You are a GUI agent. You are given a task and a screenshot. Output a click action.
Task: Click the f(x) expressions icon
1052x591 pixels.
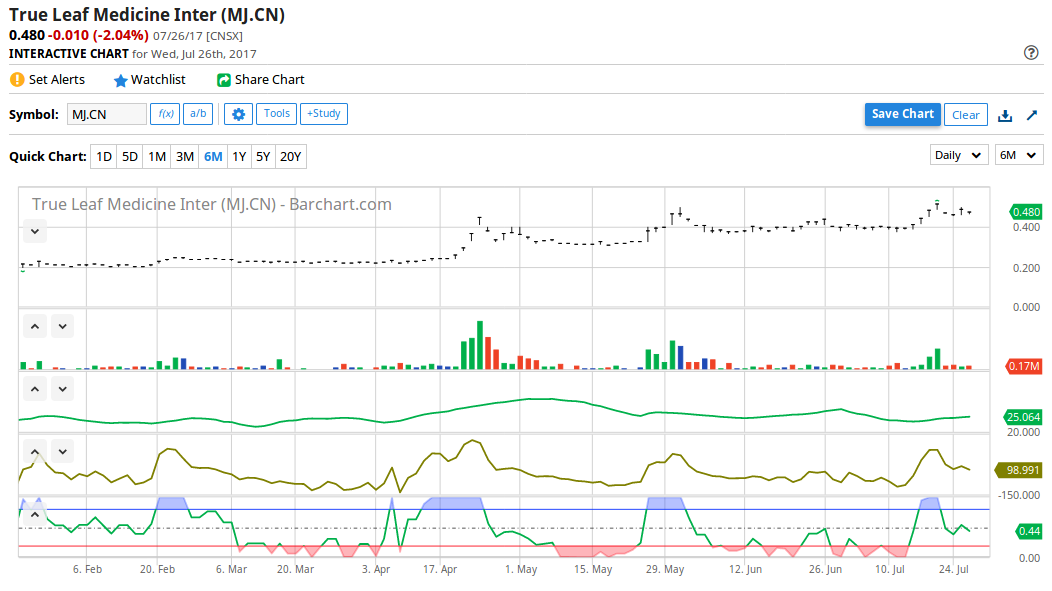[164, 114]
